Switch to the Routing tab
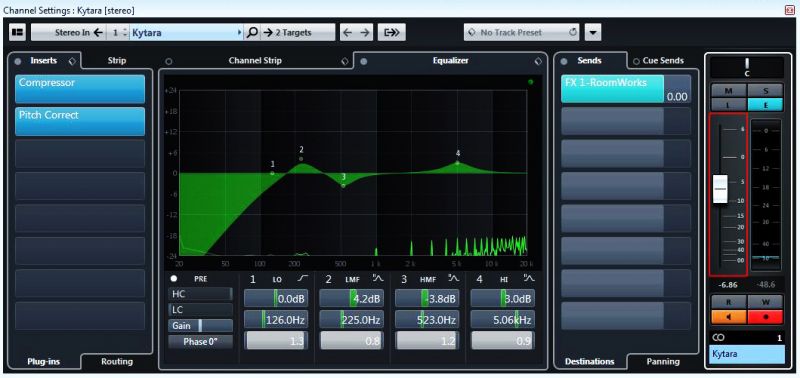 click(117, 362)
